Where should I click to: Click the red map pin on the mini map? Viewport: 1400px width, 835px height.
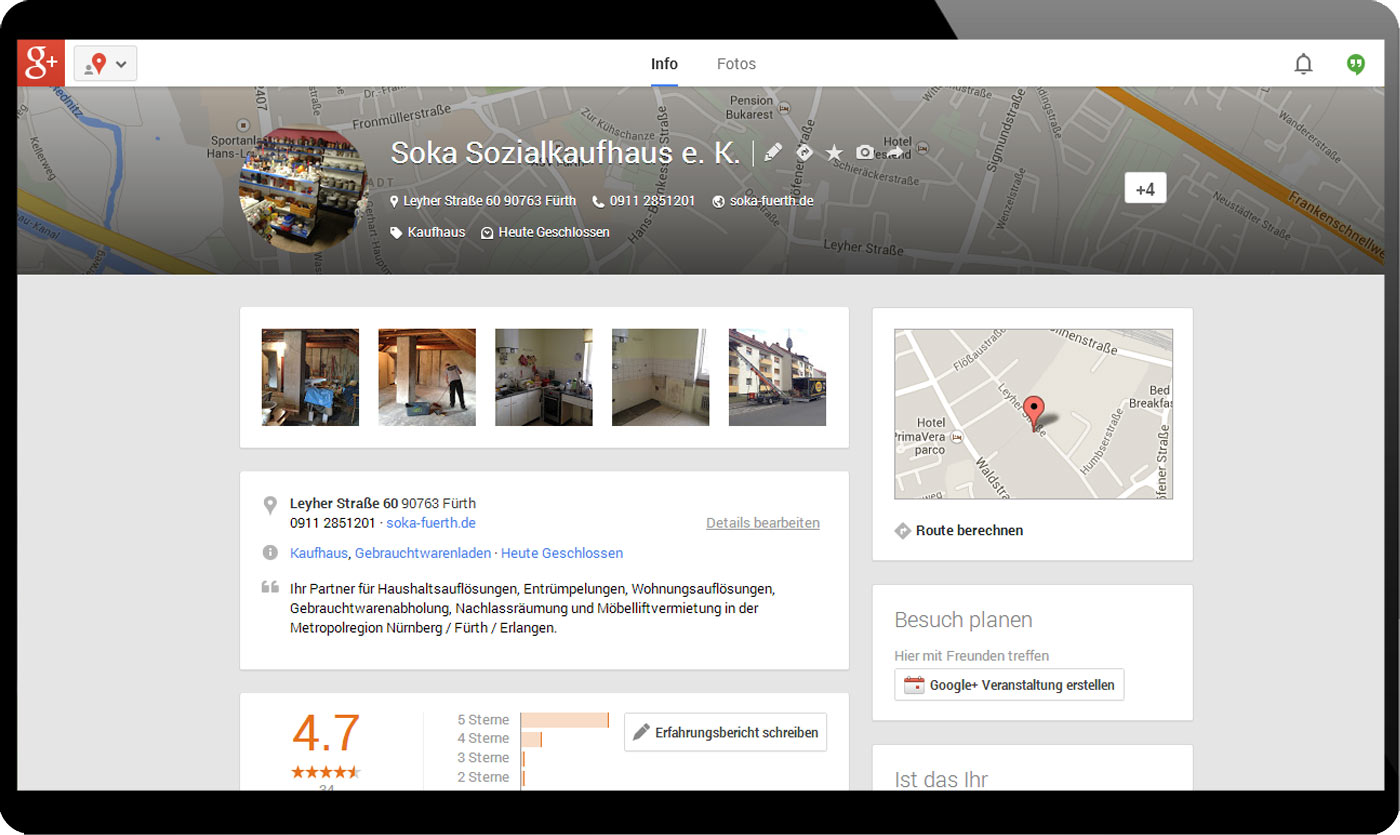[1034, 411]
